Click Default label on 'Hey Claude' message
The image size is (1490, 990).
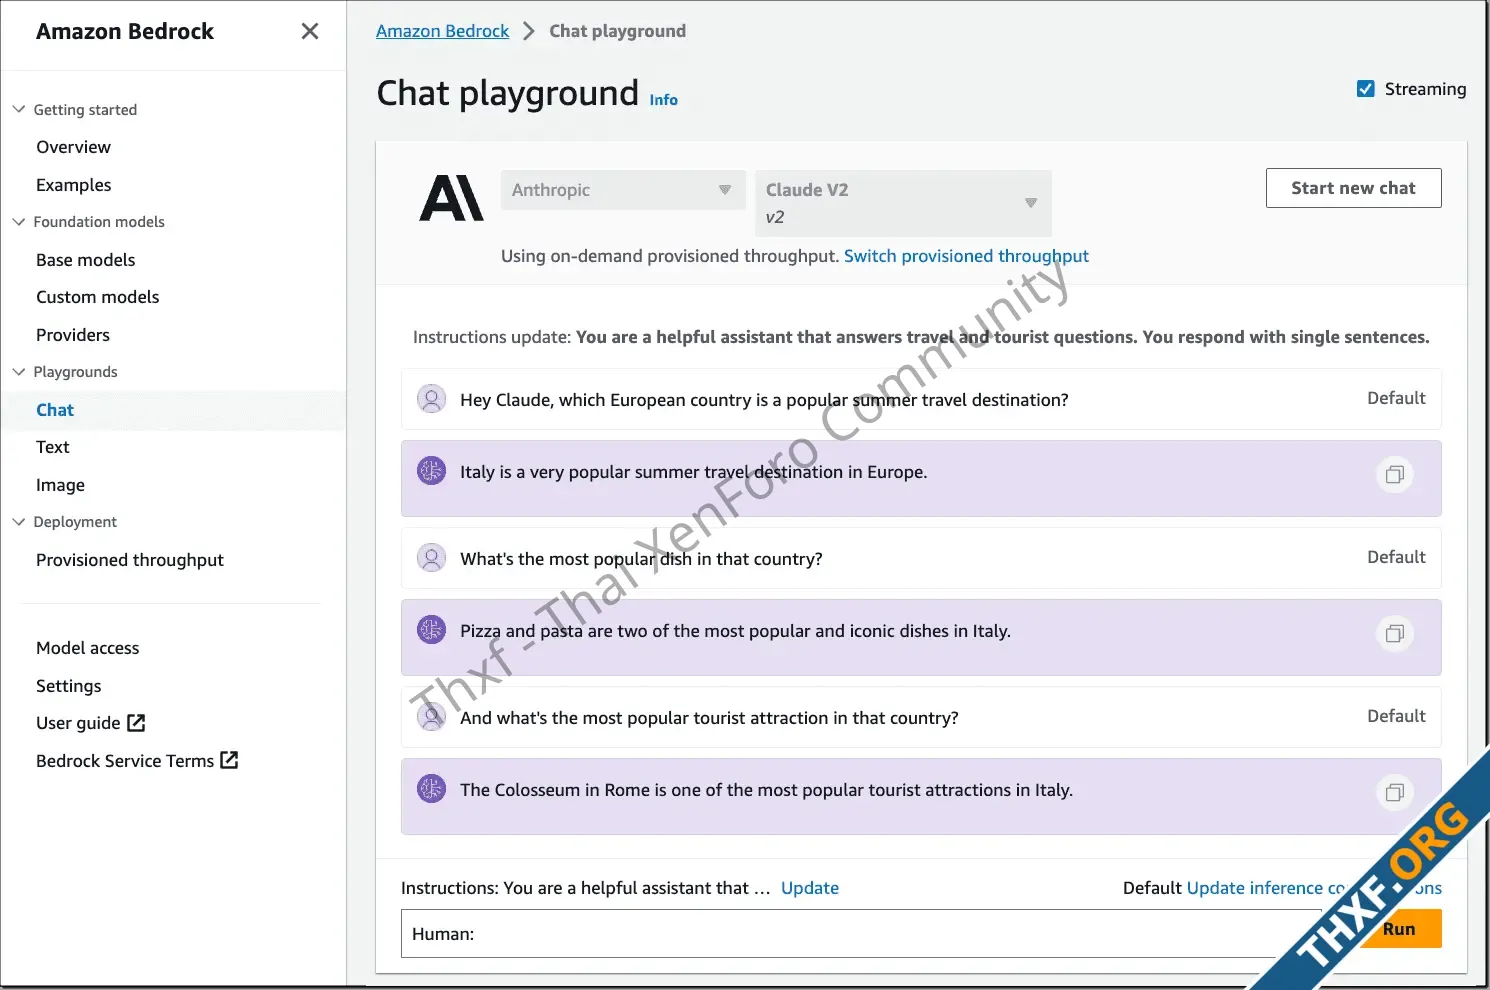pos(1396,398)
